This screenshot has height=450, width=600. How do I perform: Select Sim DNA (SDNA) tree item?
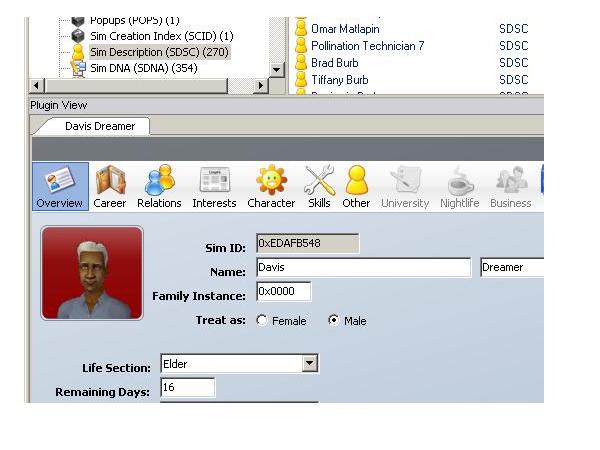click(144, 68)
